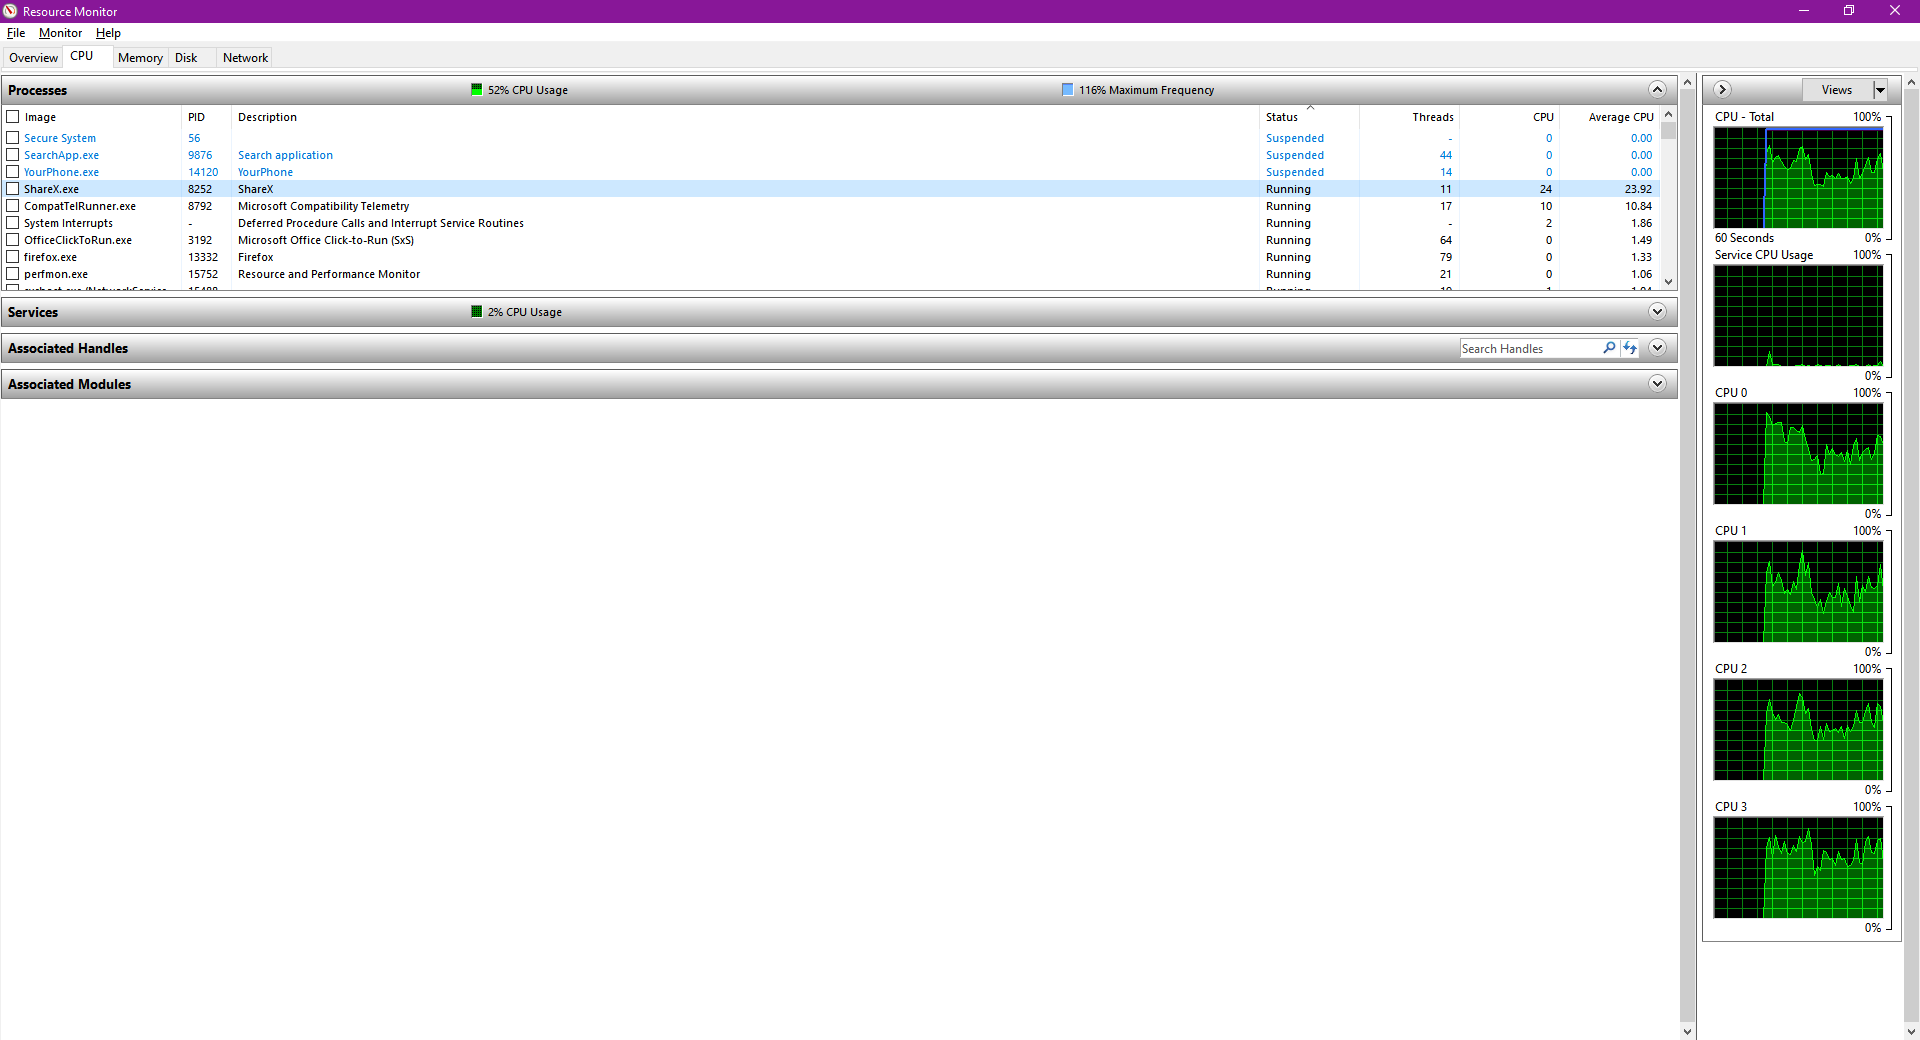
Task: Collapse the Processes section with its chevron
Action: (1657, 89)
